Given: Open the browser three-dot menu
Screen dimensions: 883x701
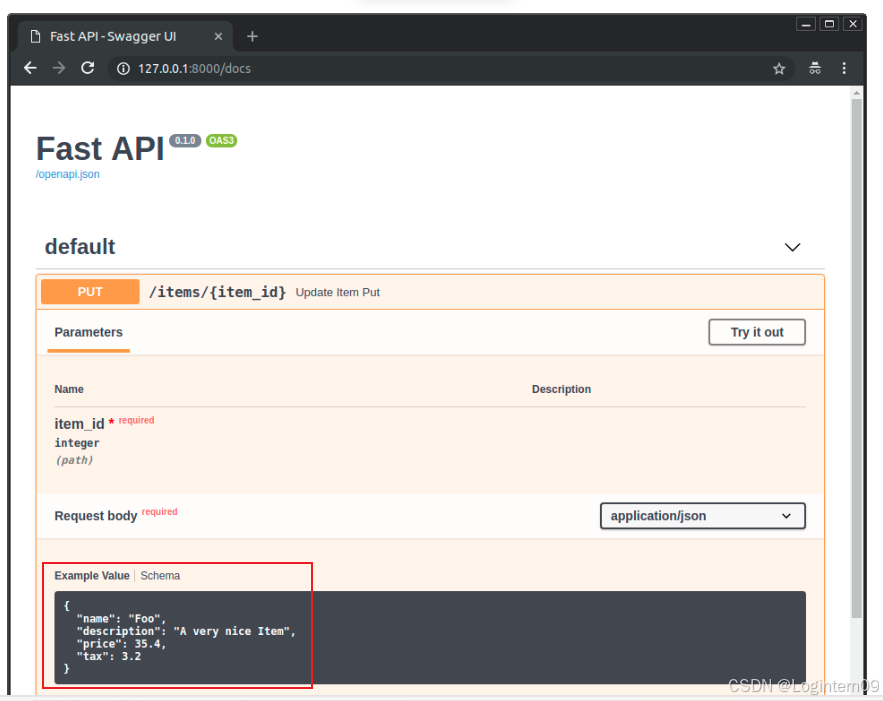Looking at the screenshot, I should [844, 69].
